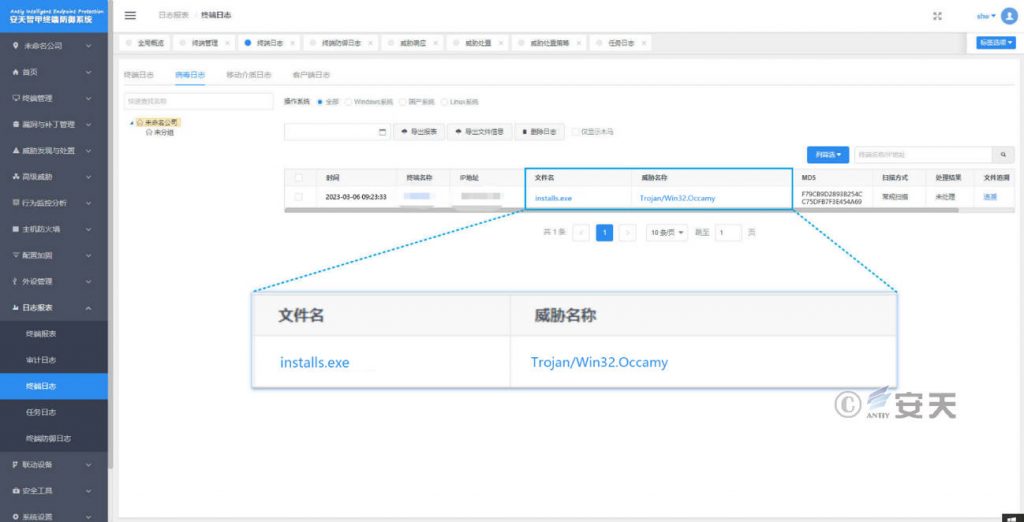Expand the 联动设备 sidebar chevron
Viewport: 1024px width, 522px height.
click(88, 465)
